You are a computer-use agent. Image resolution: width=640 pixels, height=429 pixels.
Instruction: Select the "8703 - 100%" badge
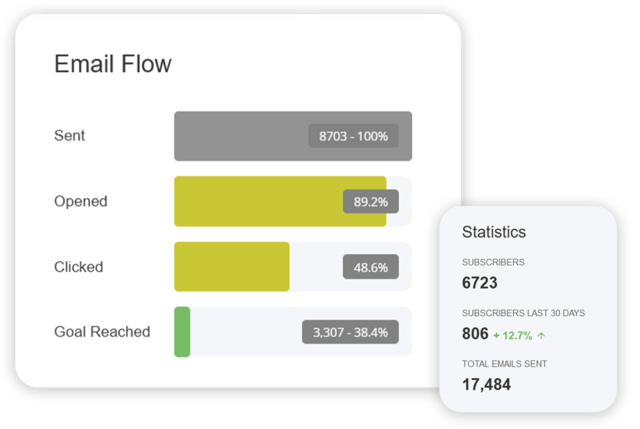[354, 136]
